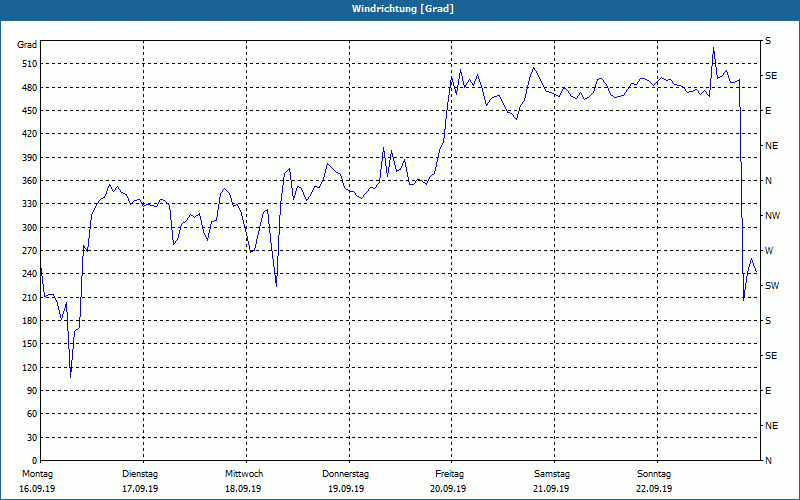This screenshot has height=500, width=800.
Task: Click the 'E' compass label level with 90
Action: (768, 391)
